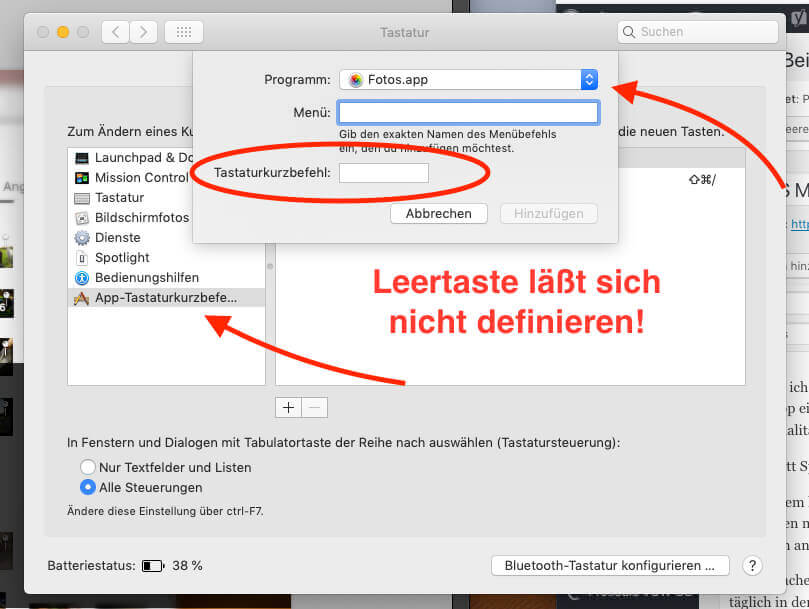Click the back navigation arrow in toolbar
Screen dimensions: 809x609
[x=115, y=32]
